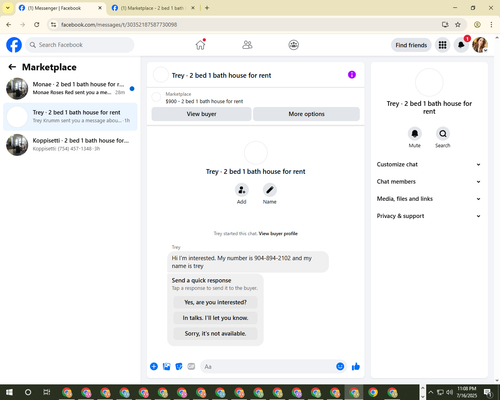Click the Chrome profile avatar icon
The height and width of the screenshot is (400, 500).
(x=477, y=24)
